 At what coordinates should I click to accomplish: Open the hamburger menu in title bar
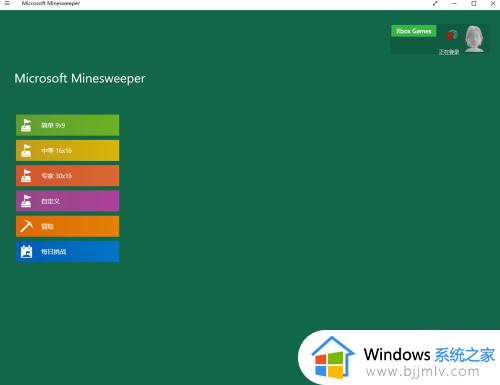(7, 3)
